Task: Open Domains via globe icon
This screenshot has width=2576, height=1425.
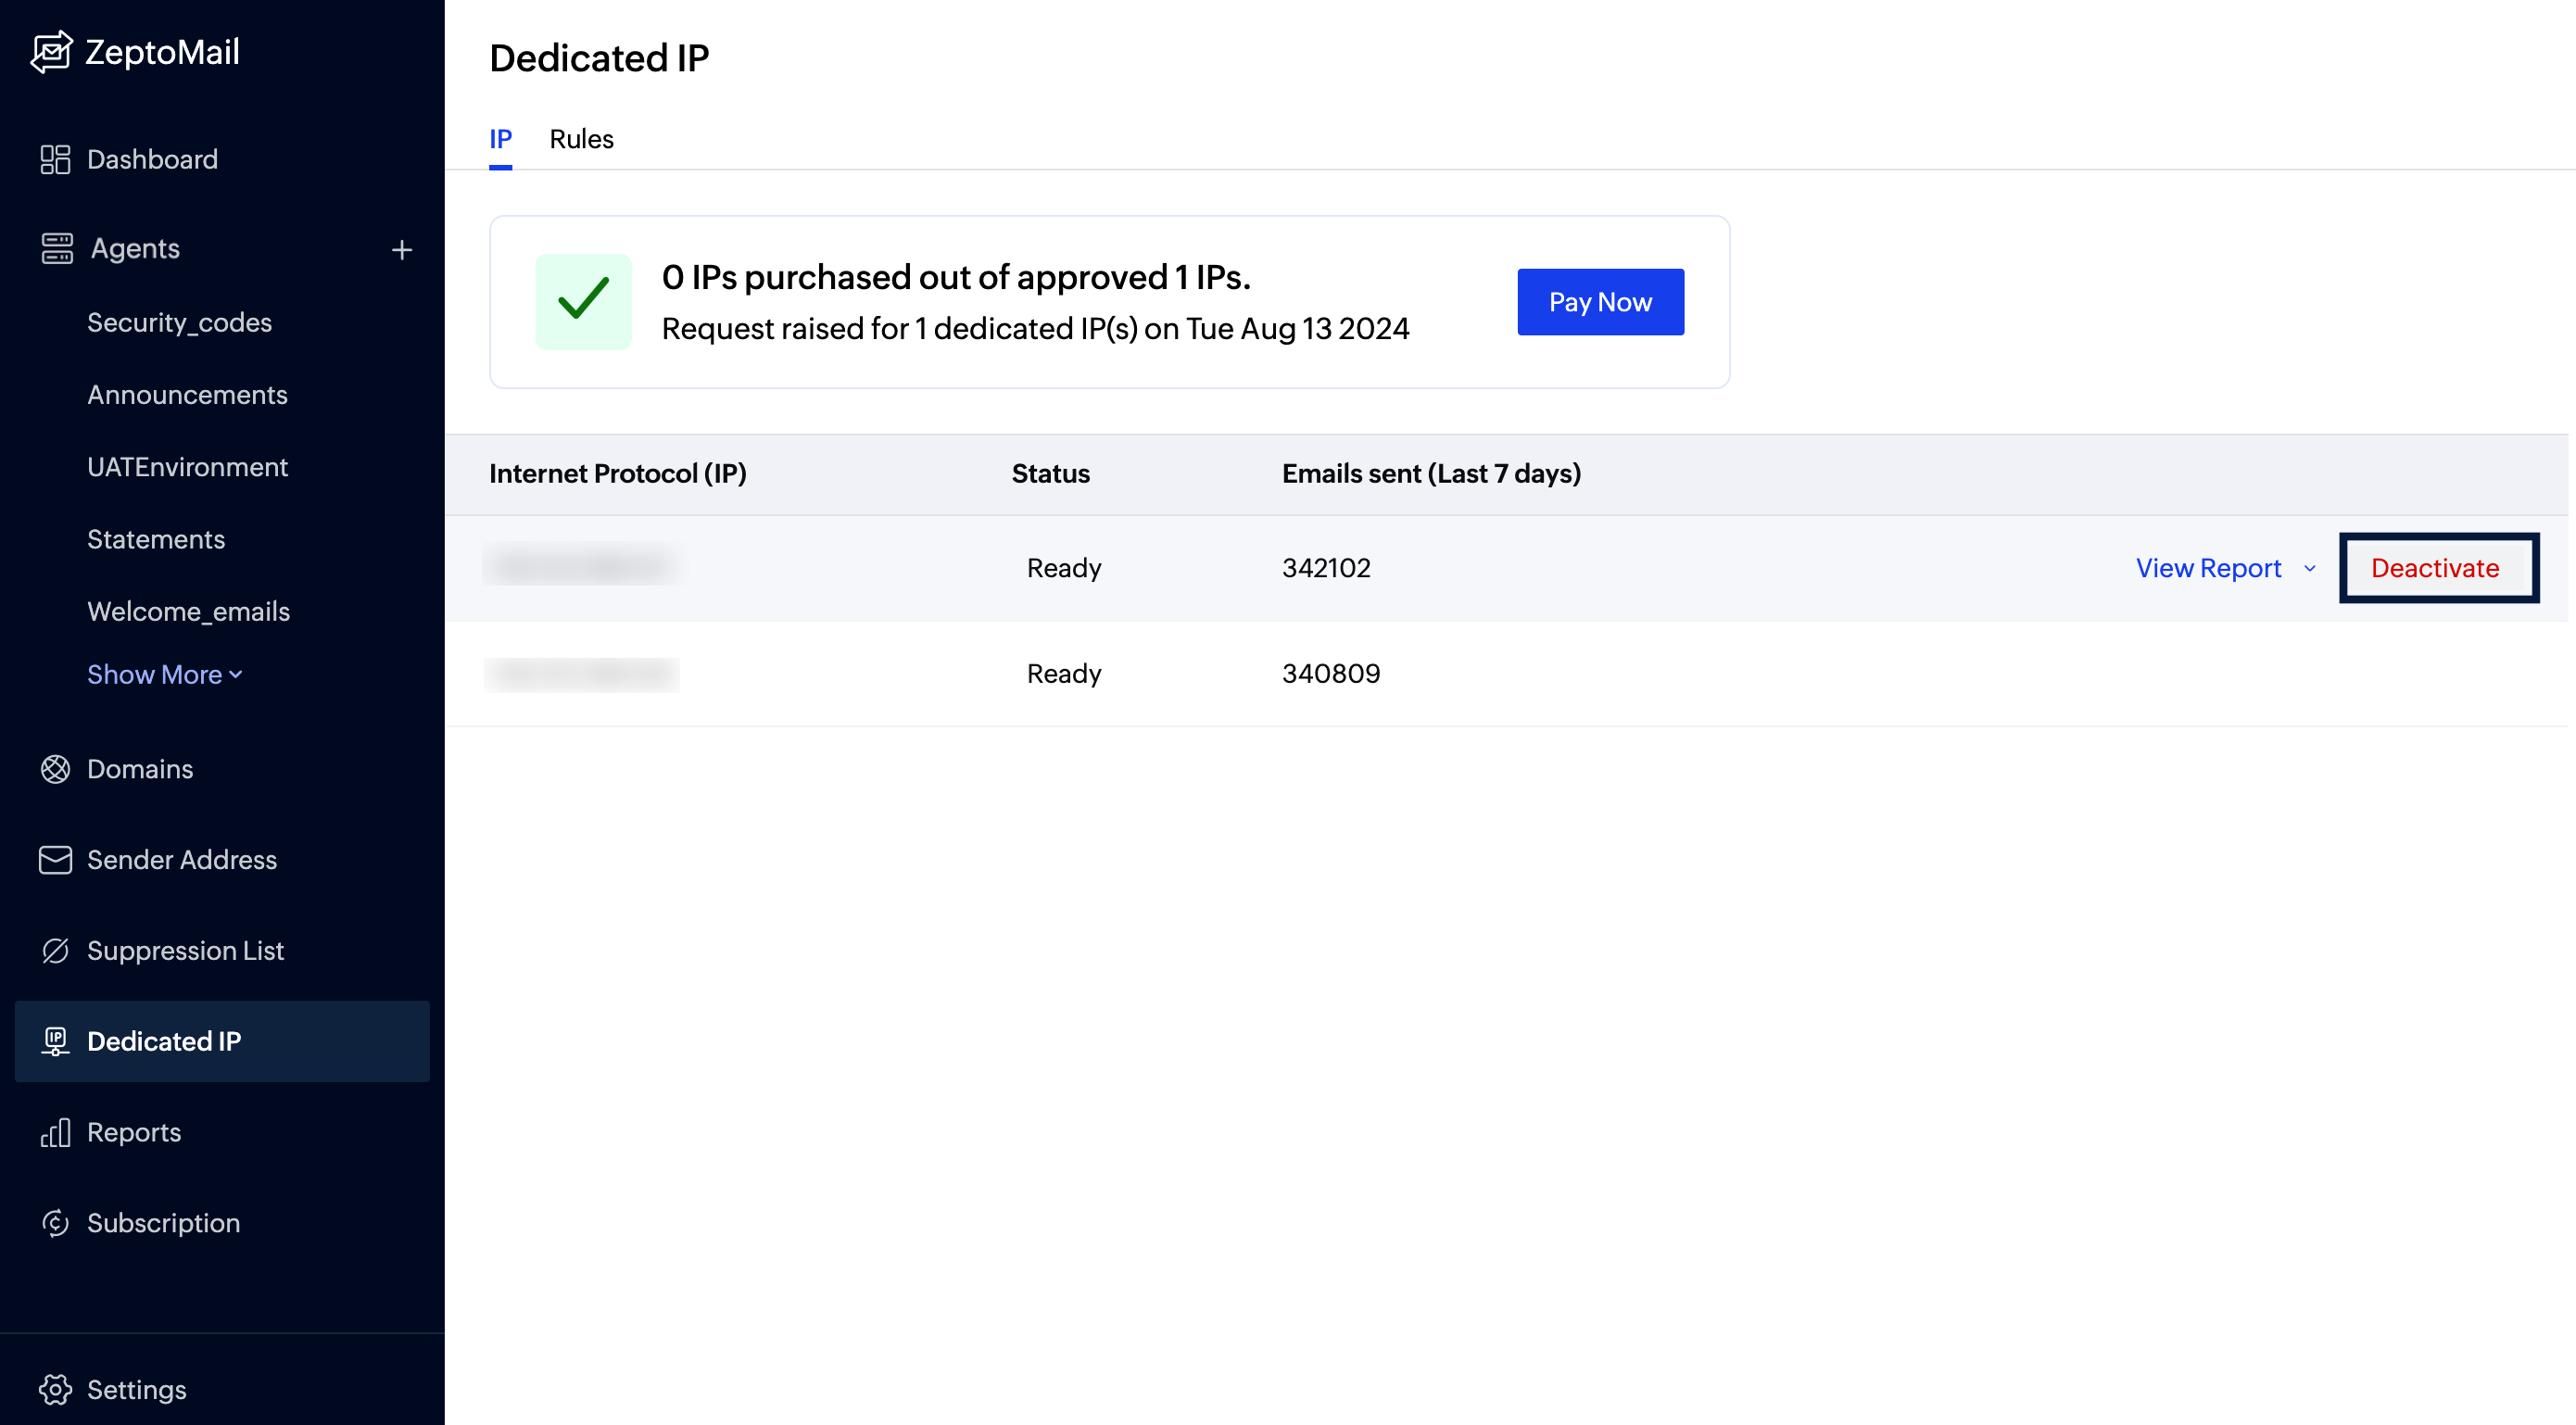Action: point(55,769)
